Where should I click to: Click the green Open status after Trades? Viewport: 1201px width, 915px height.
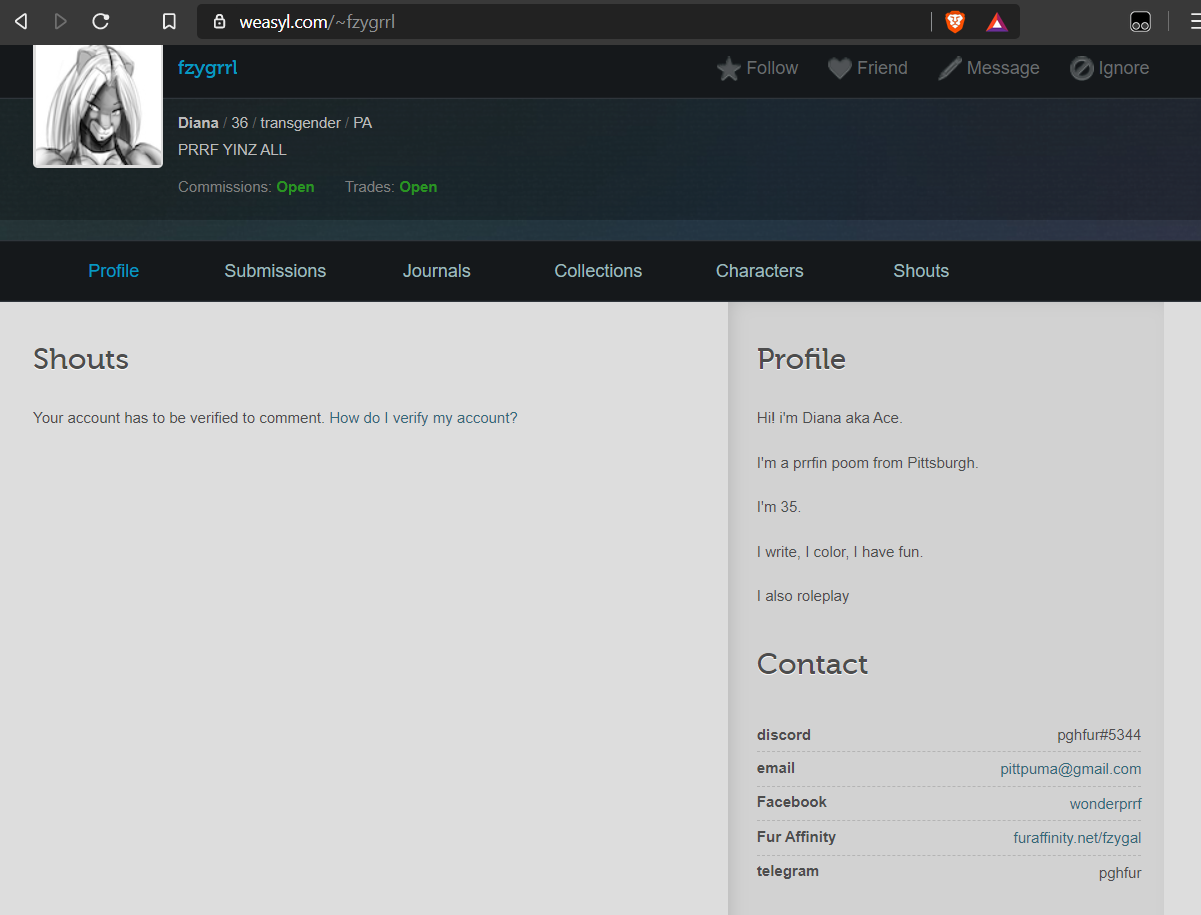coord(418,187)
